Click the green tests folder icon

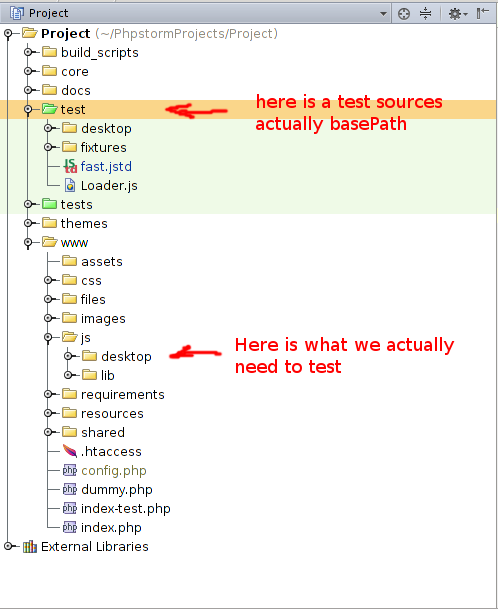coord(49,204)
